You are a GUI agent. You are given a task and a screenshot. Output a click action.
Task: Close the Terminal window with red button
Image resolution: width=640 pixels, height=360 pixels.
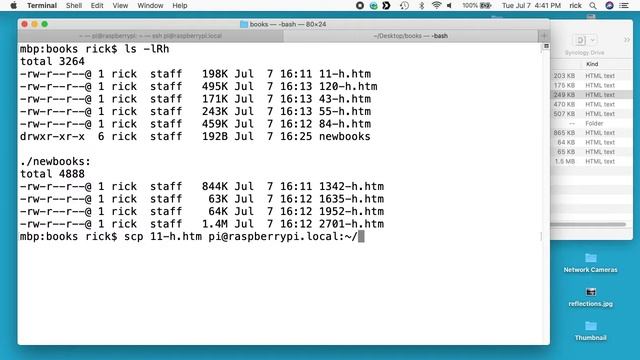click(24, 24)
